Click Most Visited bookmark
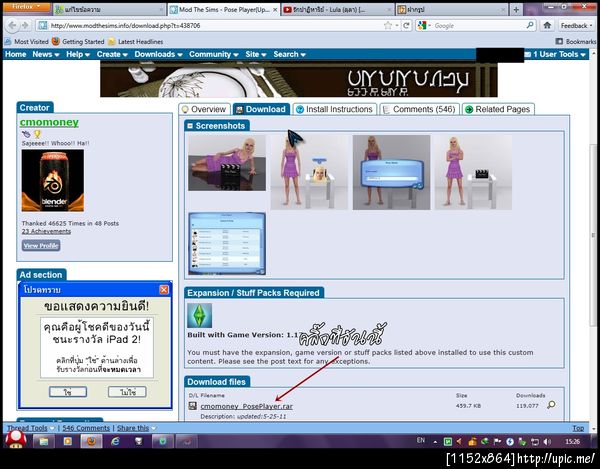The image size is (600, 469). pyautogui.click(x=27, y=41)
